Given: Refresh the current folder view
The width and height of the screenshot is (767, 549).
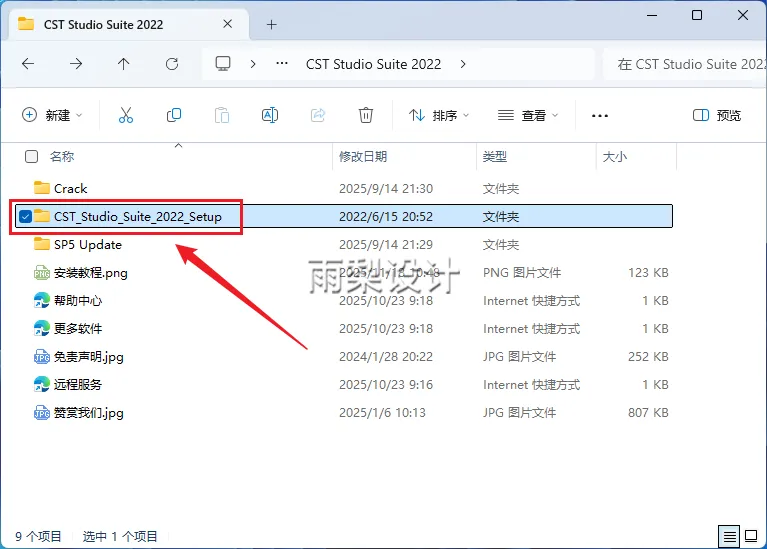Looking at the screenshot, I should coord(172,64).
